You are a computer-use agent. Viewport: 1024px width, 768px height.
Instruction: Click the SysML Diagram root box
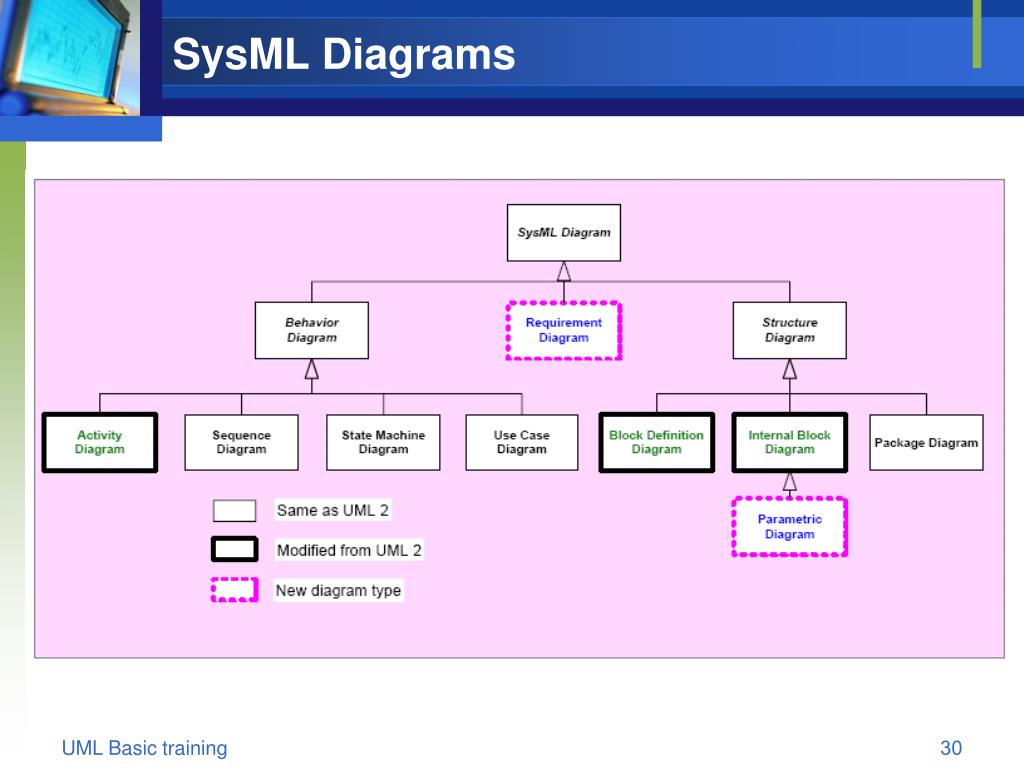pos(564,232)
